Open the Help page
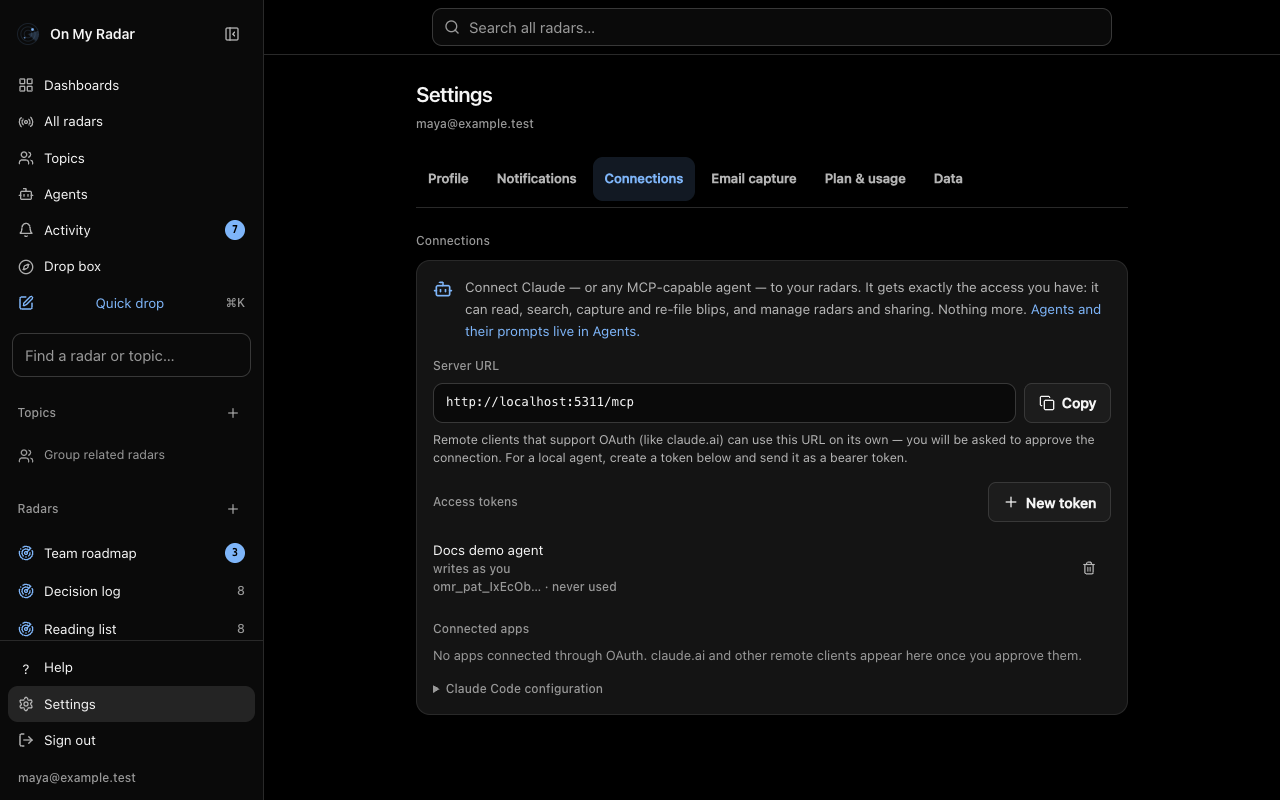Image resolution: width=1280 pixels, height=800 pixels. click(x=131, y=667)
